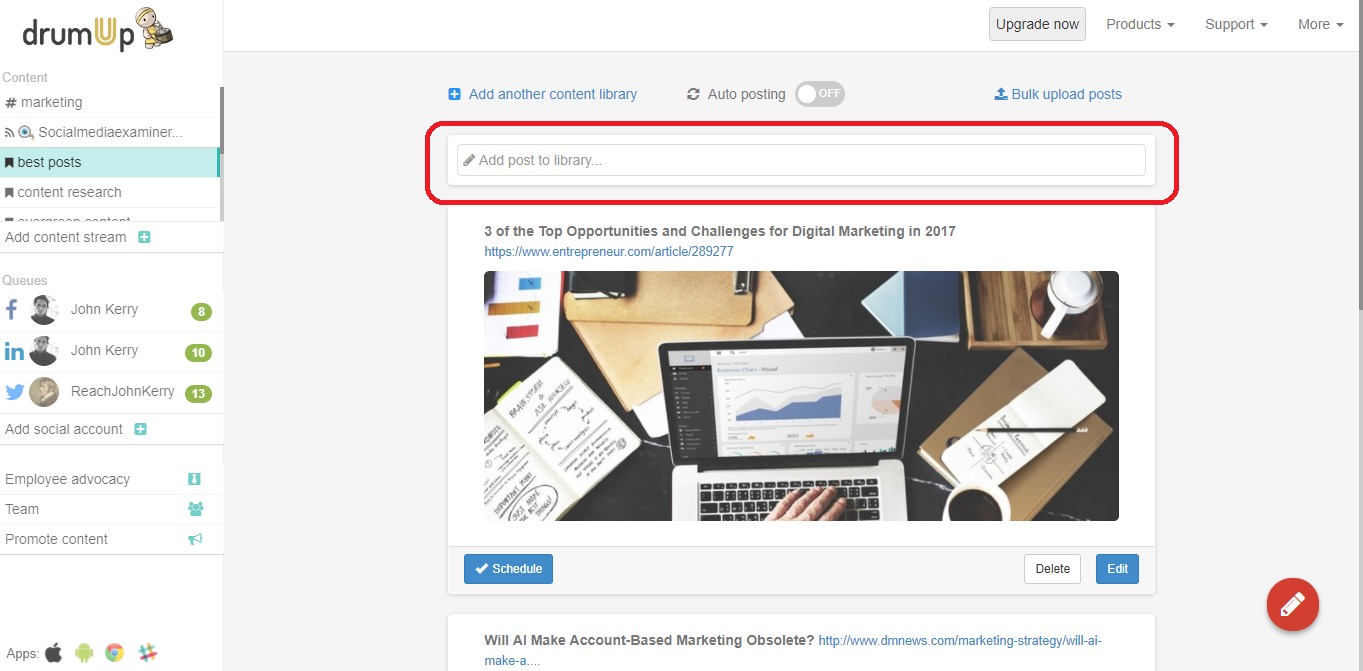Click the Bulk upload posts link
This screenshot has width=1363, height=671.
click(x=1058, y=94)
